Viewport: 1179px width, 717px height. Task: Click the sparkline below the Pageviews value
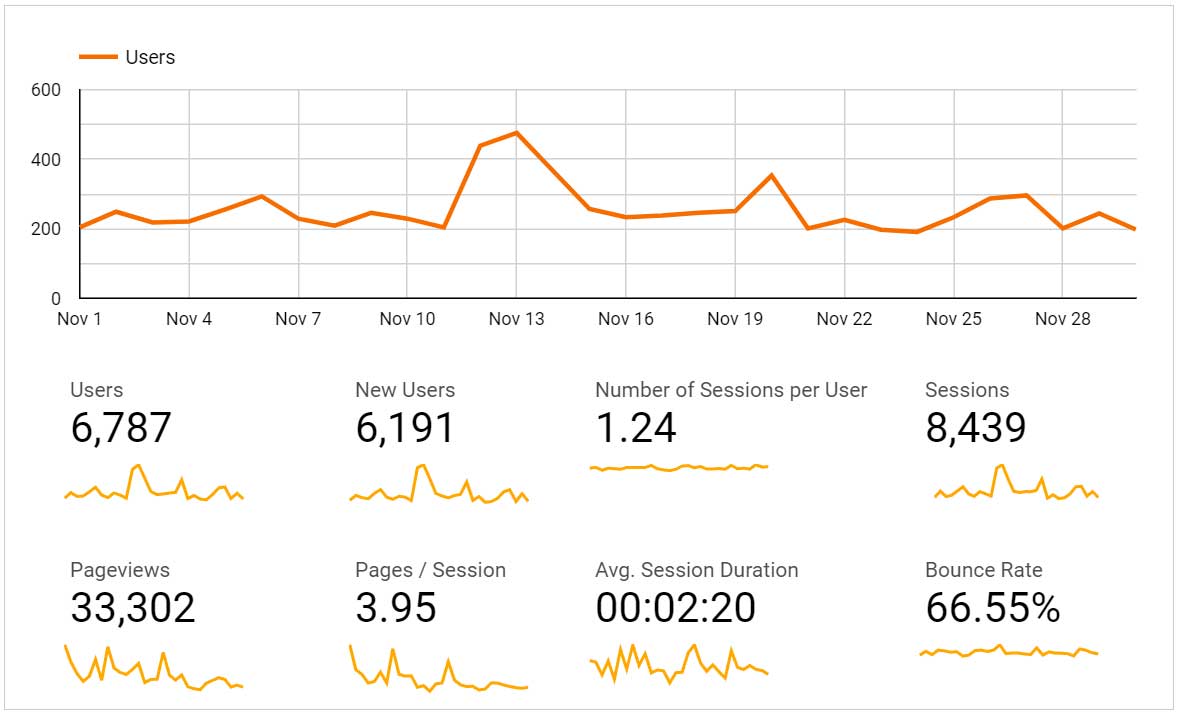(154, 668)
